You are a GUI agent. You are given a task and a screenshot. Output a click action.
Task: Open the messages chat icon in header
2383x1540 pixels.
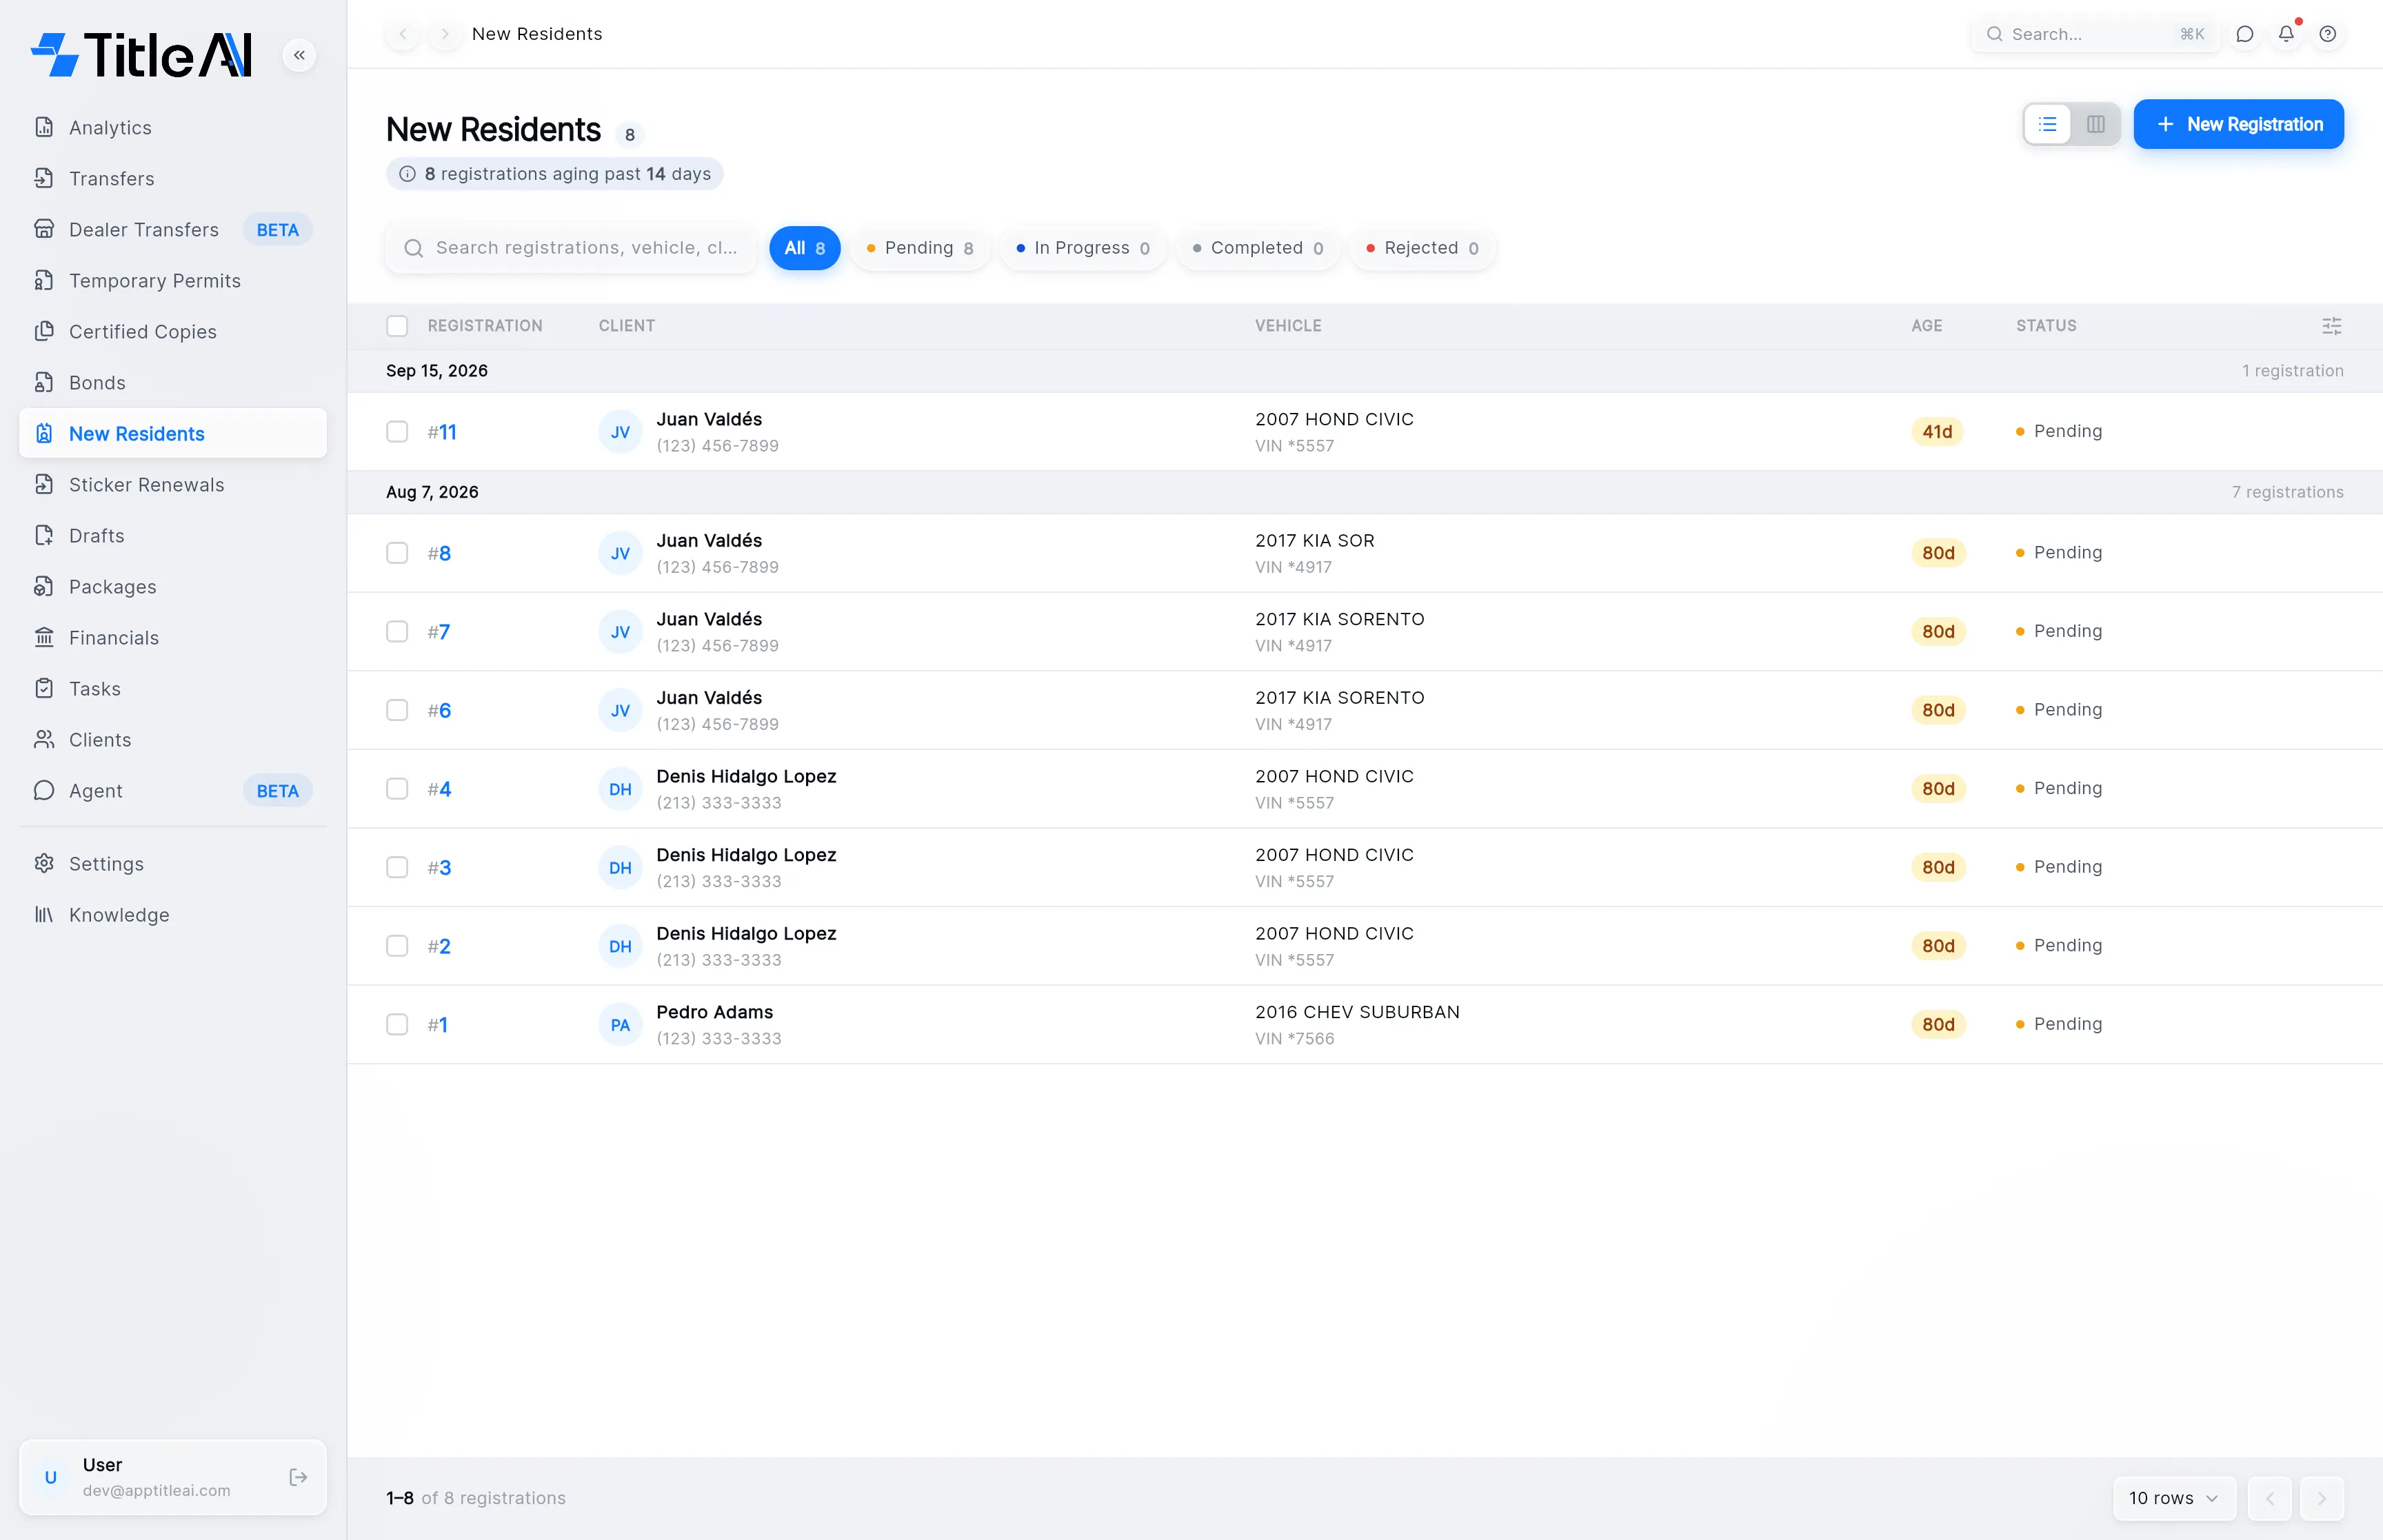point(2245,34)
